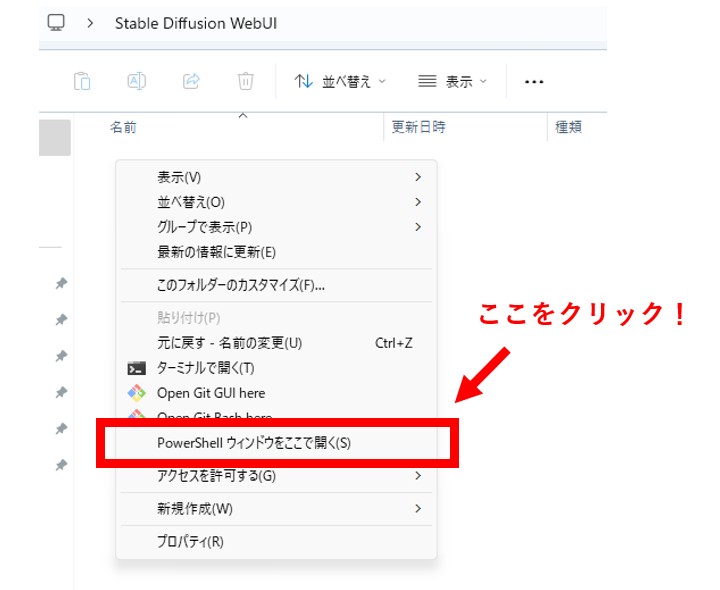
Task: Click the This PC monitor icon in address bar
Action: (x=56, y=22)
